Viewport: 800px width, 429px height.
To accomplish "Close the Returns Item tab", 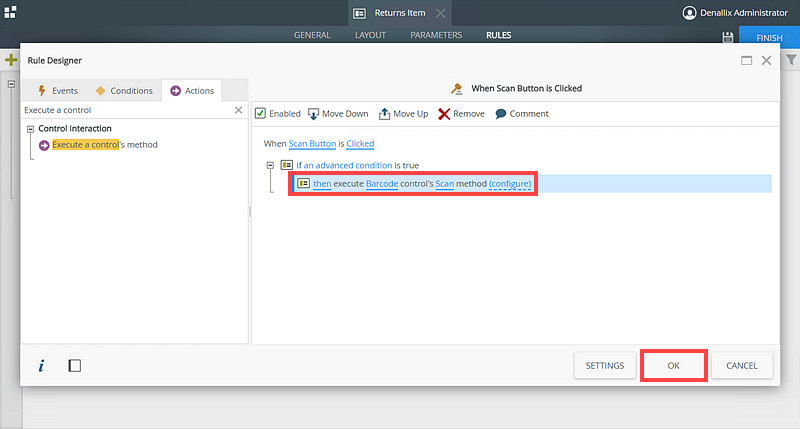I will (440, 13).
